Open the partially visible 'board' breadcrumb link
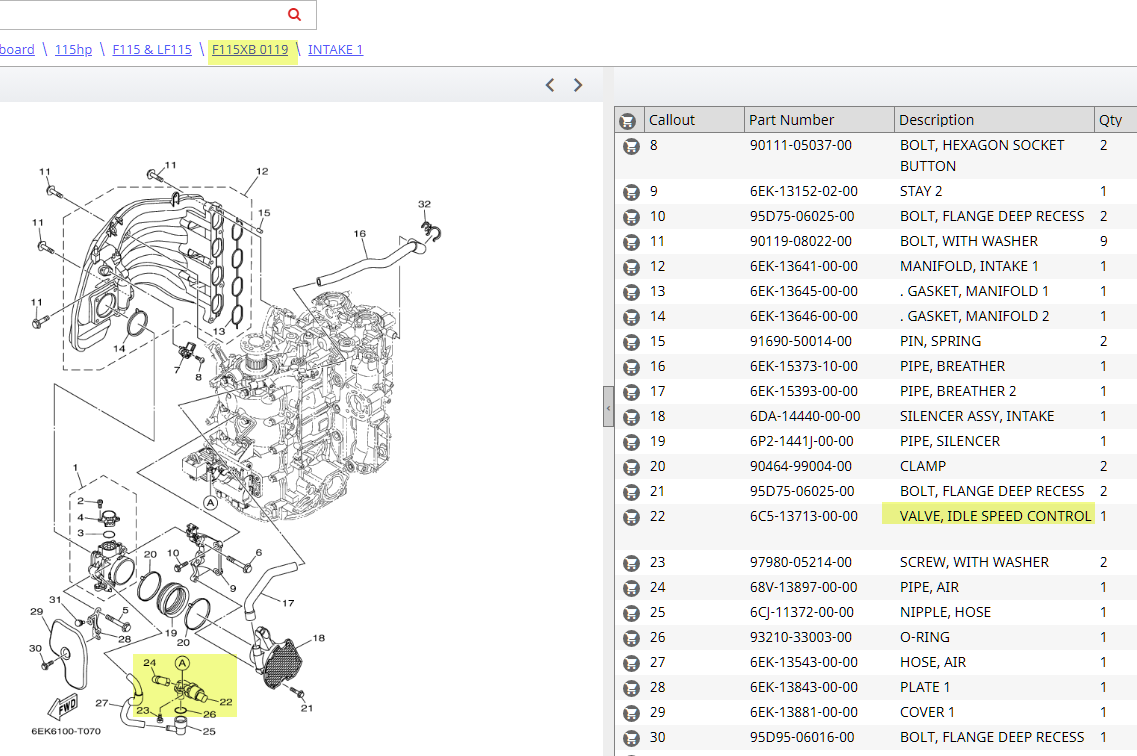The image size is (1137, 756). (x=17, y=49)
